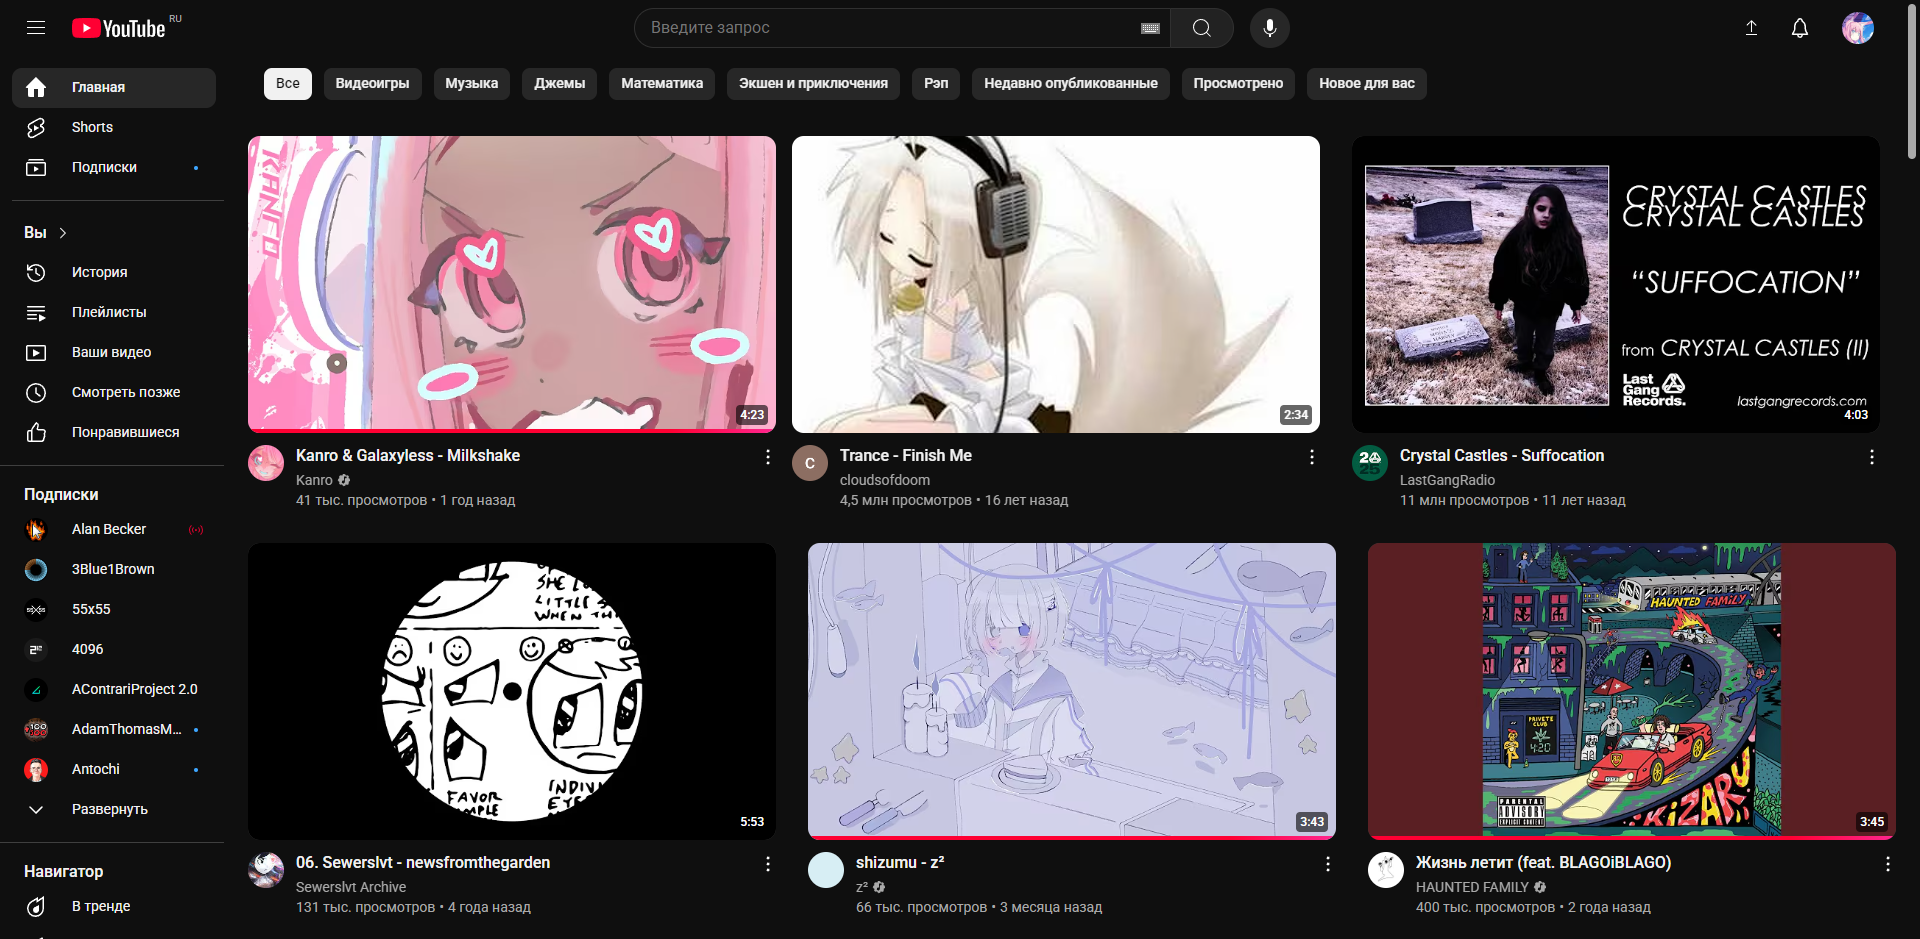Select Недавно опубликованные chip
The width and height of the screenshot is (1920, 939).
tap(1070, 83)
